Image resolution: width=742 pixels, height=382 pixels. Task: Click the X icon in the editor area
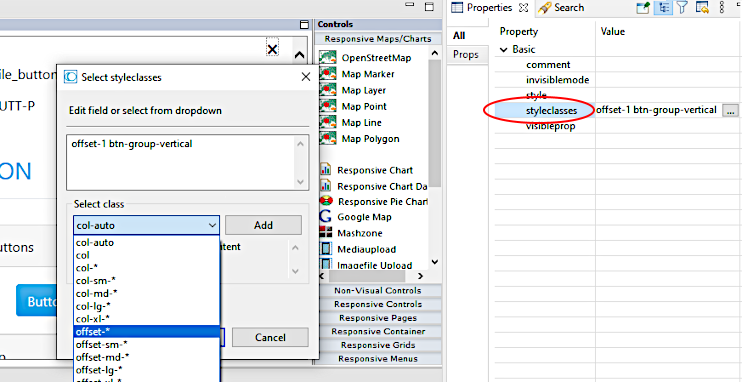pyautogui.click(x=272, y=49)
